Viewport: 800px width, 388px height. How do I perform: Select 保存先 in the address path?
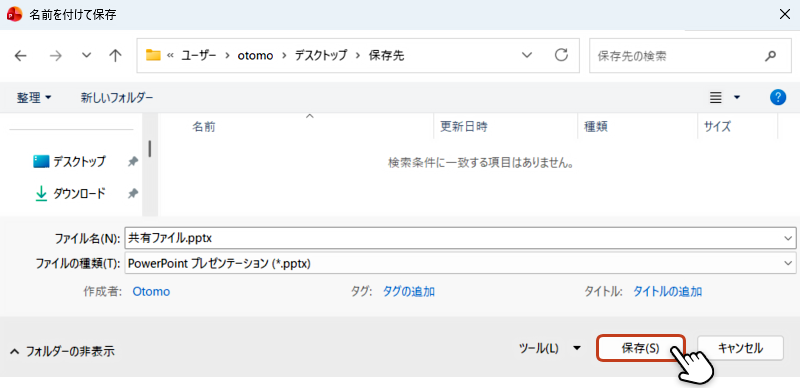pyautogui.click(x=386, y=56)
